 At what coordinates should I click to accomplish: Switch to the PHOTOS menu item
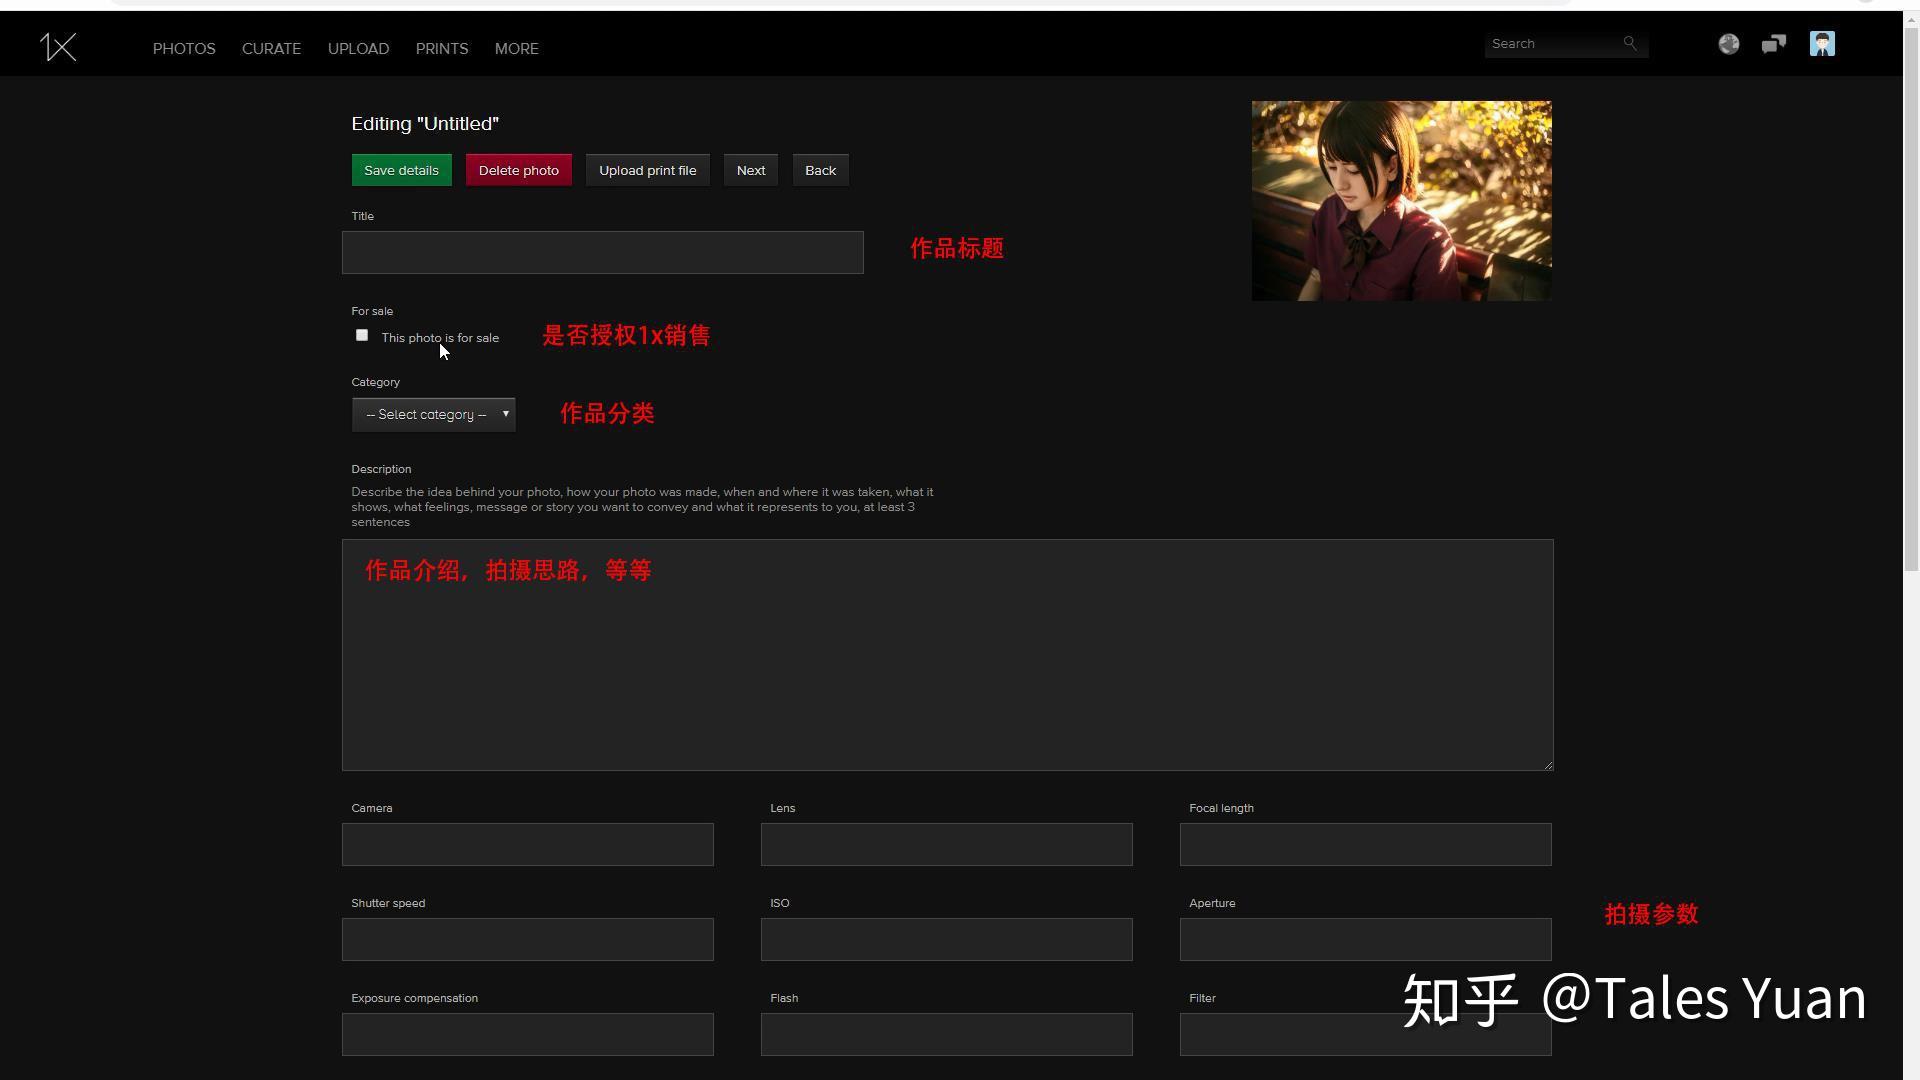coord(184,48)
